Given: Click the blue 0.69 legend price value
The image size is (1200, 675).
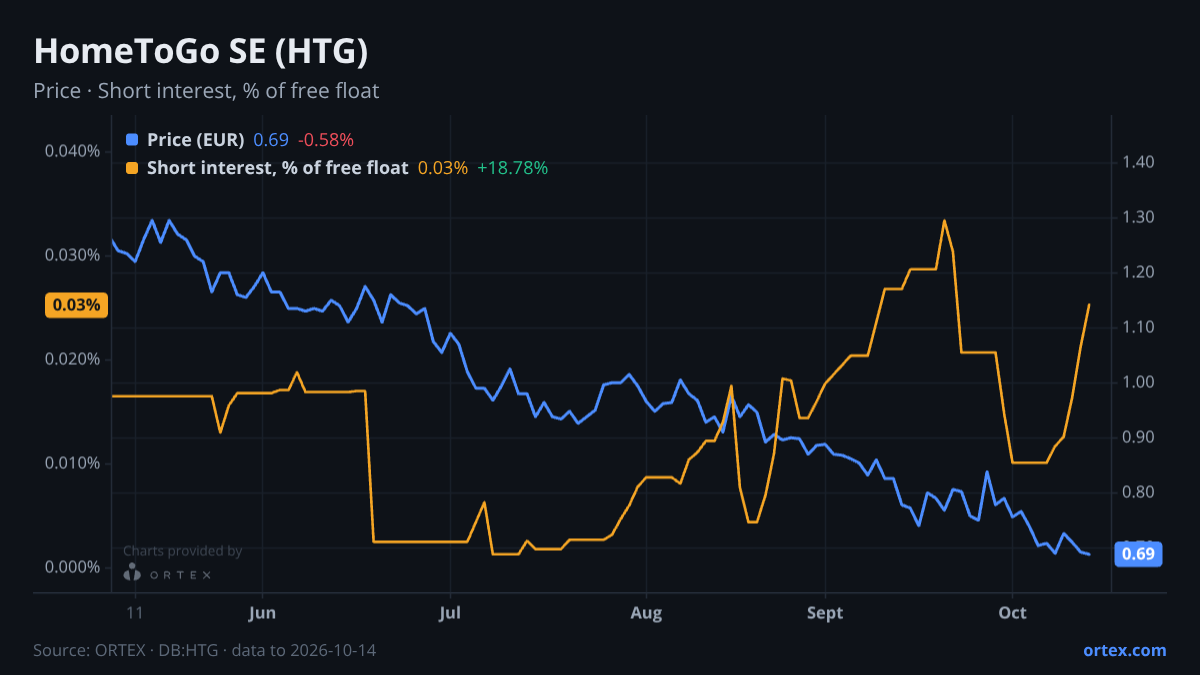Looking at the screenshot, I should coord(270,140).
